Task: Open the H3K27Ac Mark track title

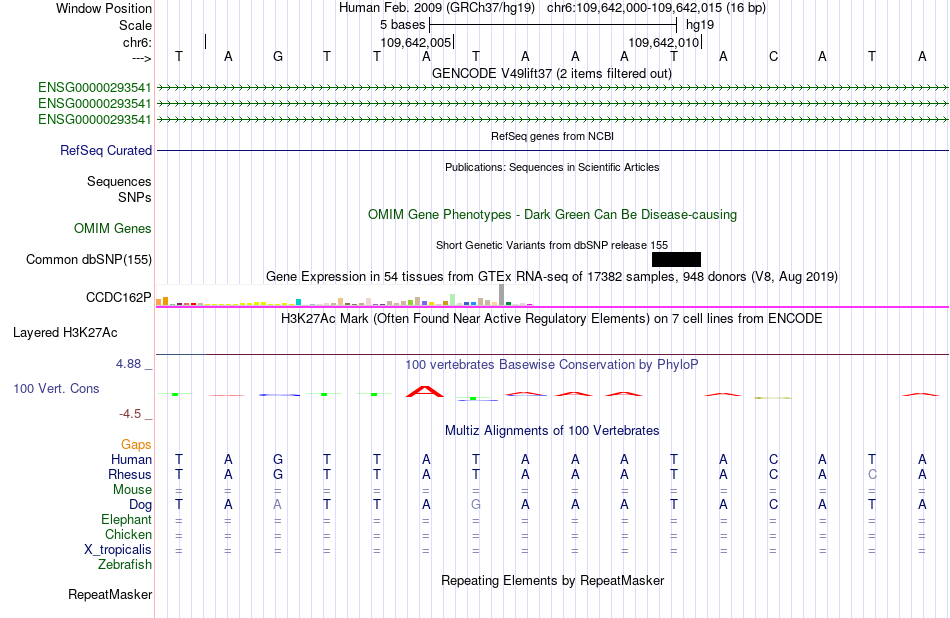Action: [x=552, y=319]
